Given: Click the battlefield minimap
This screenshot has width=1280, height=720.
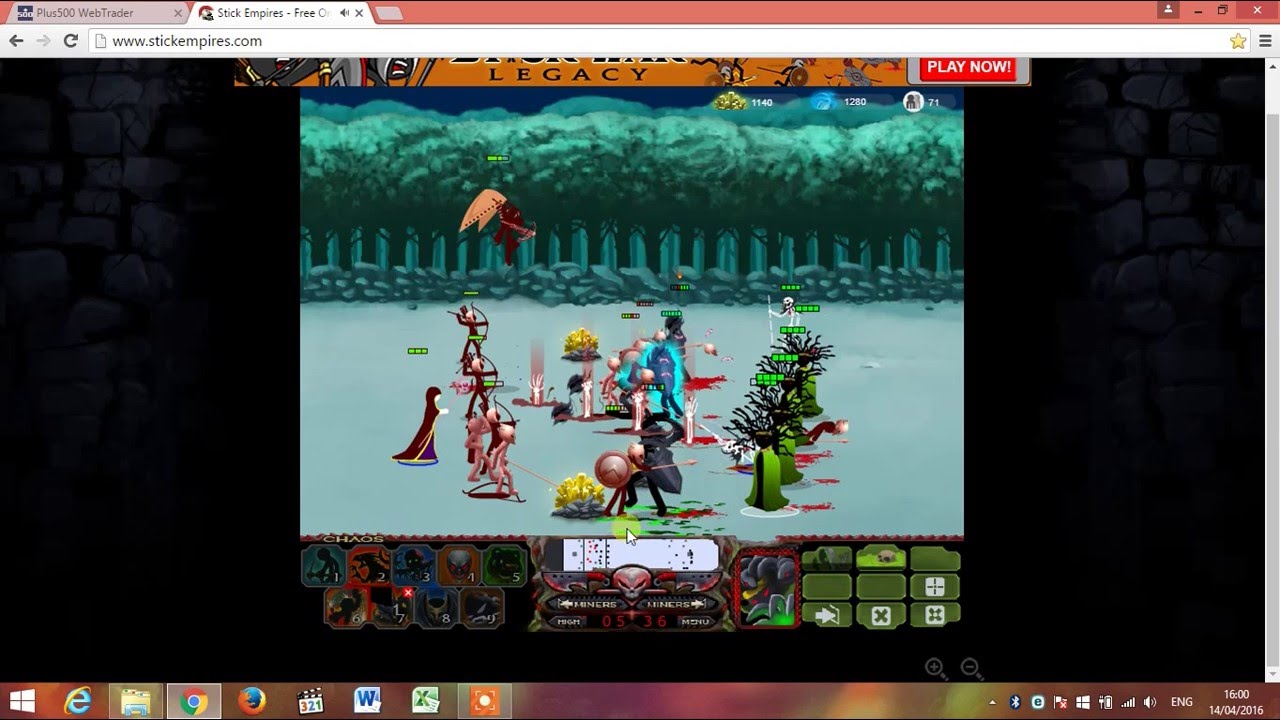Looking at the screenshot, I should coord(631,555).
